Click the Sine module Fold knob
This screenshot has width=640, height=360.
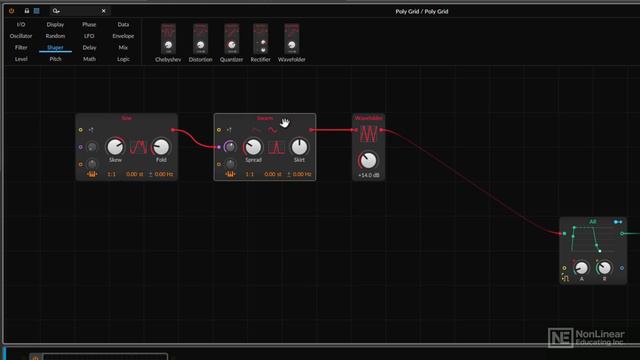[161, 147]
